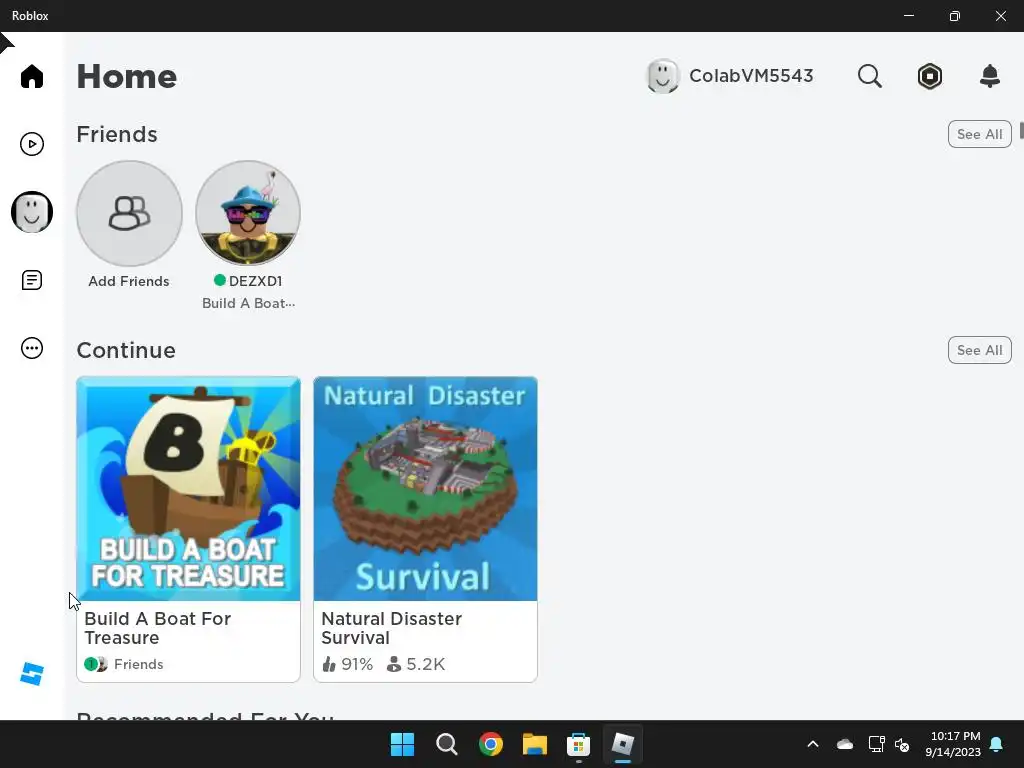Restore down the Roblox window
The height and width of the screenshot is (768, 1024).
pyautogui.click(x=955, y=16)
